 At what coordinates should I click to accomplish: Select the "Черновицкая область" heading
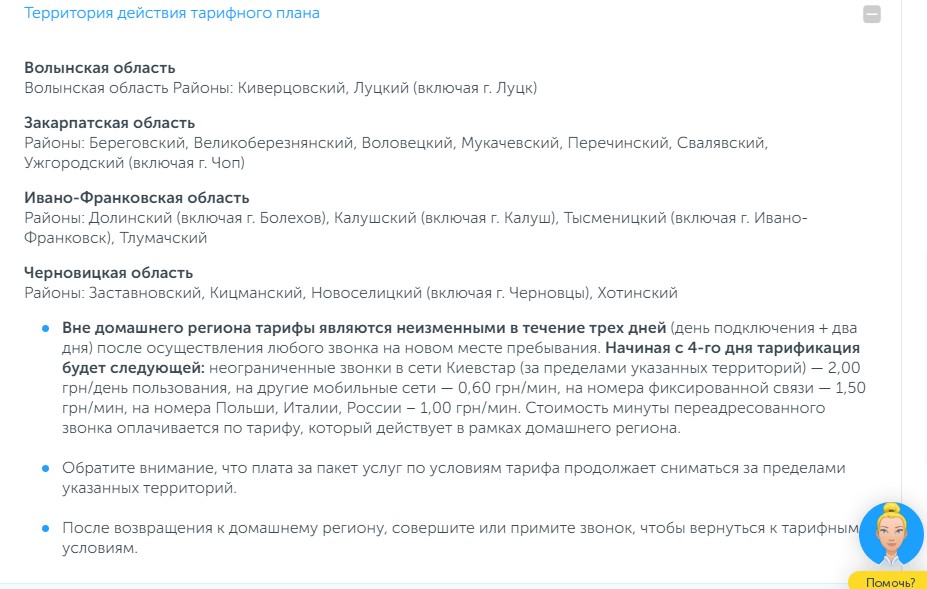pos(109,273)
